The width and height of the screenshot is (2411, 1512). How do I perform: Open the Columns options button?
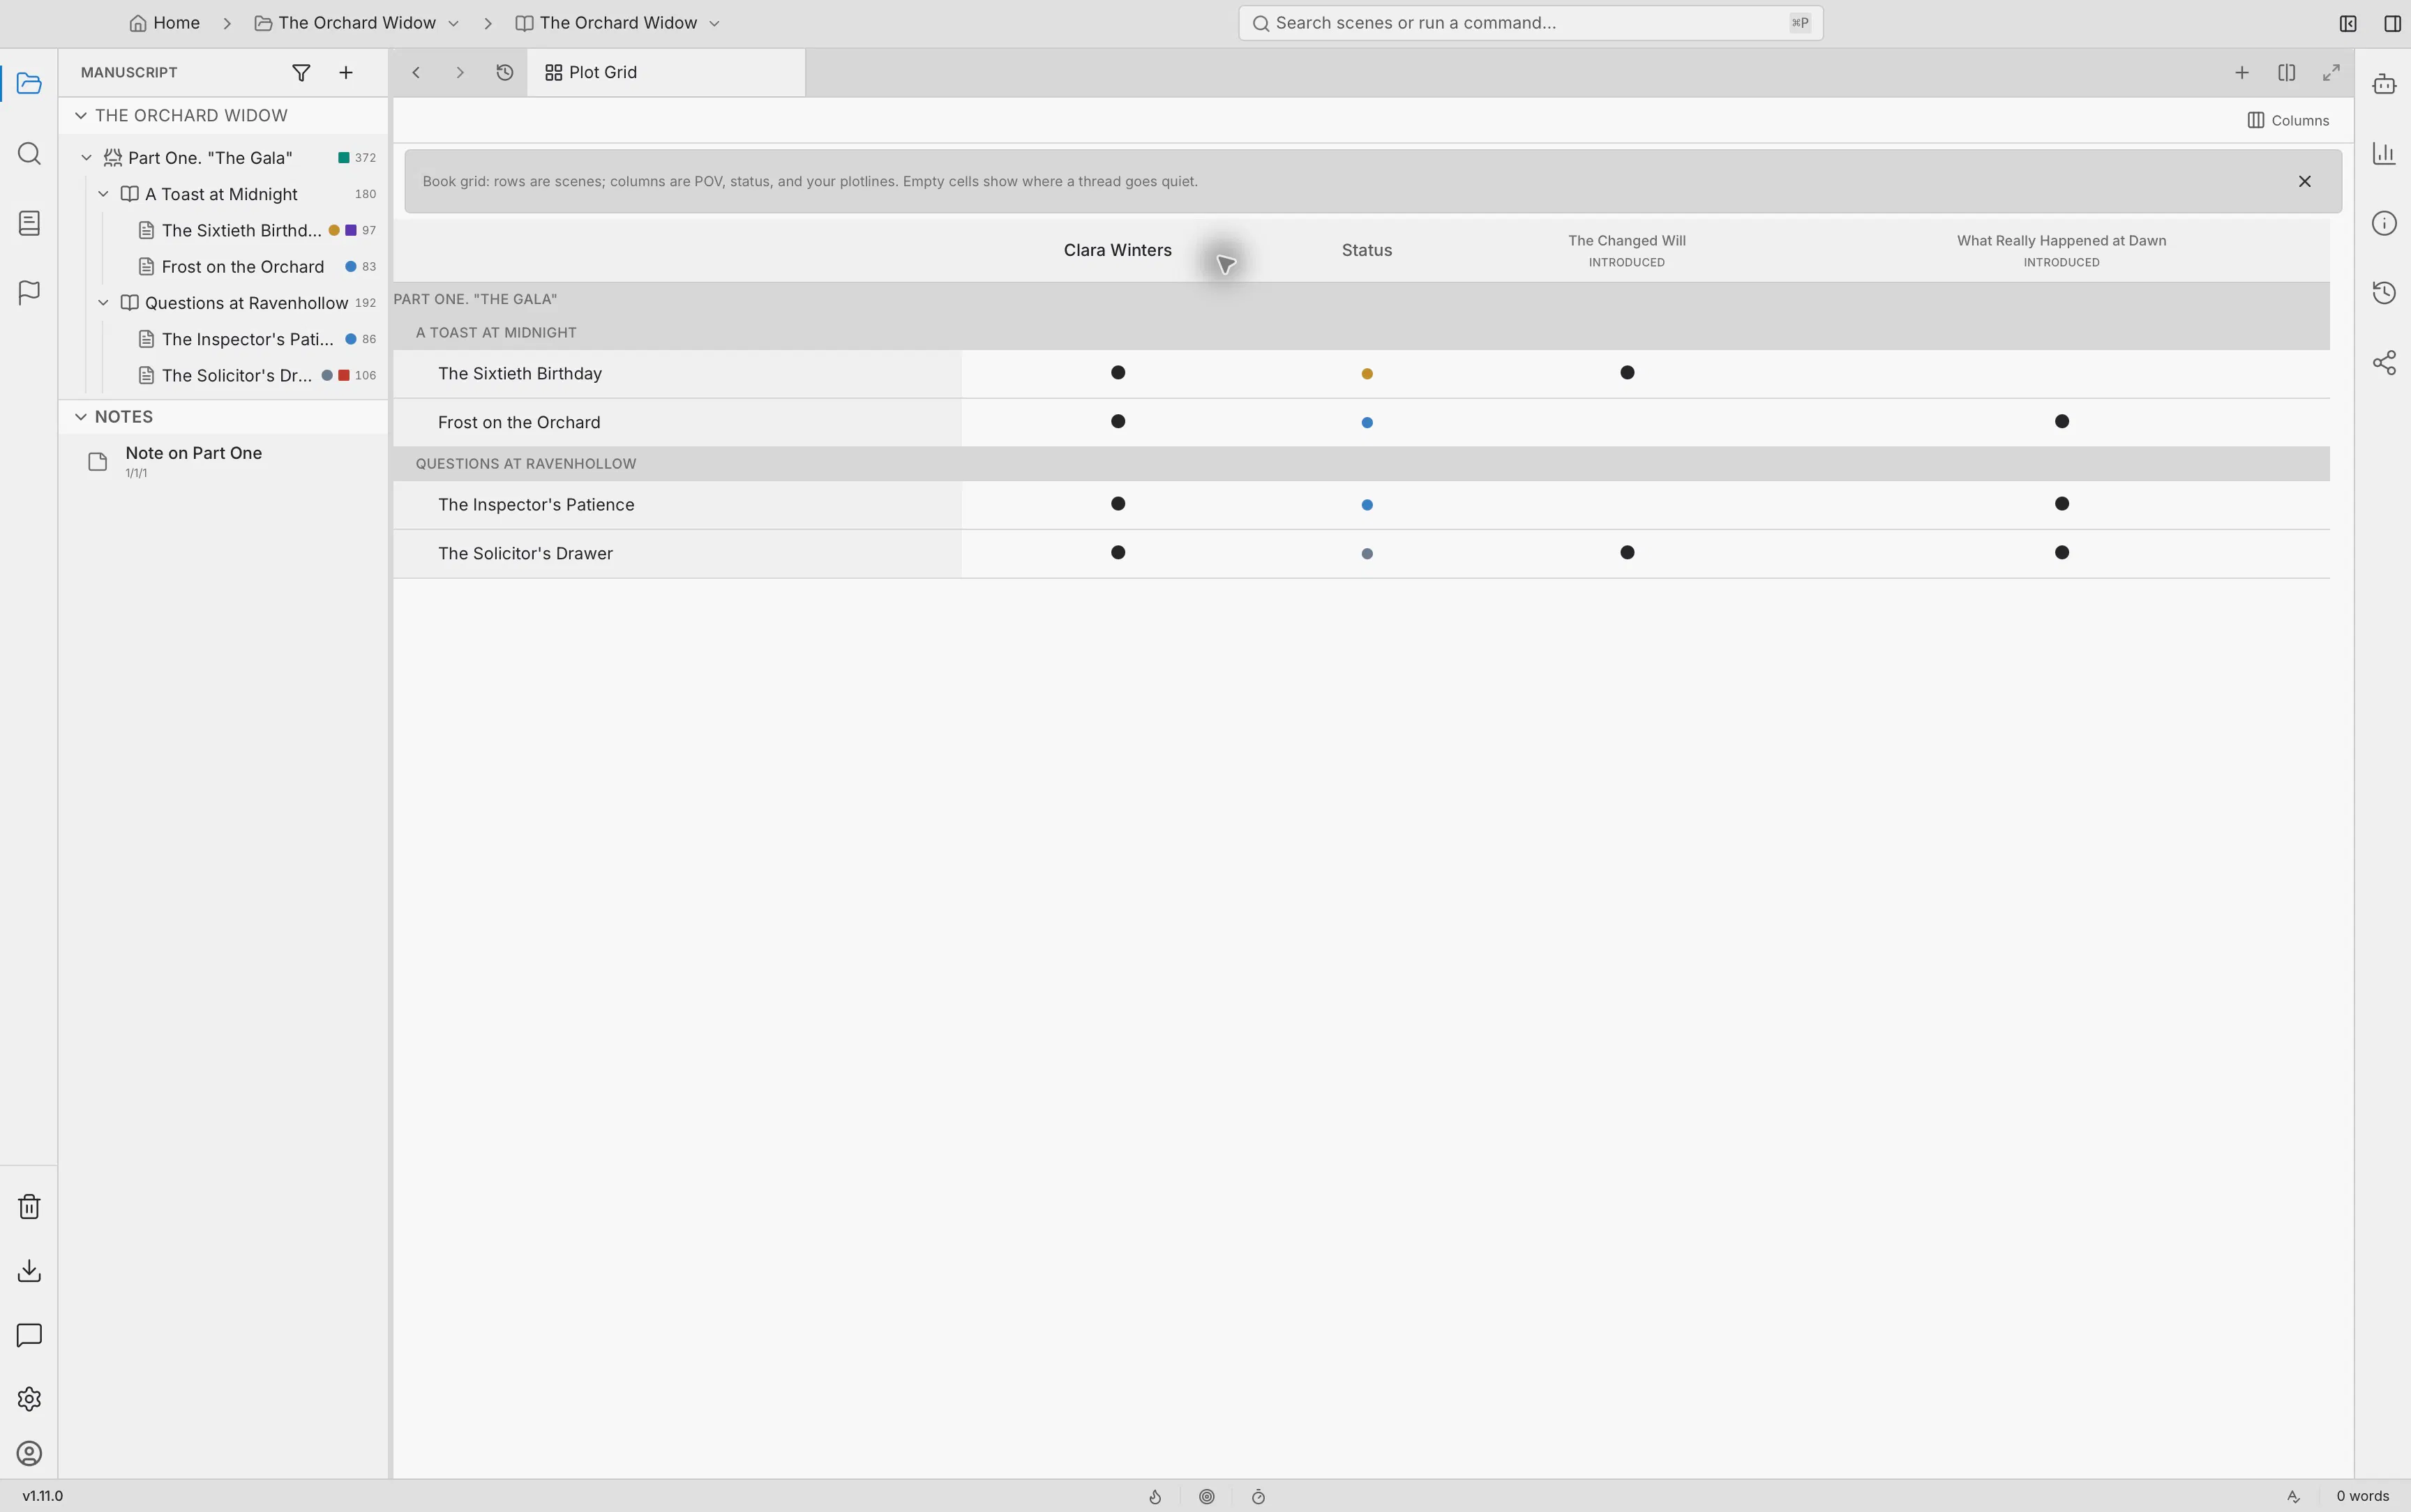click(2288, 120)
